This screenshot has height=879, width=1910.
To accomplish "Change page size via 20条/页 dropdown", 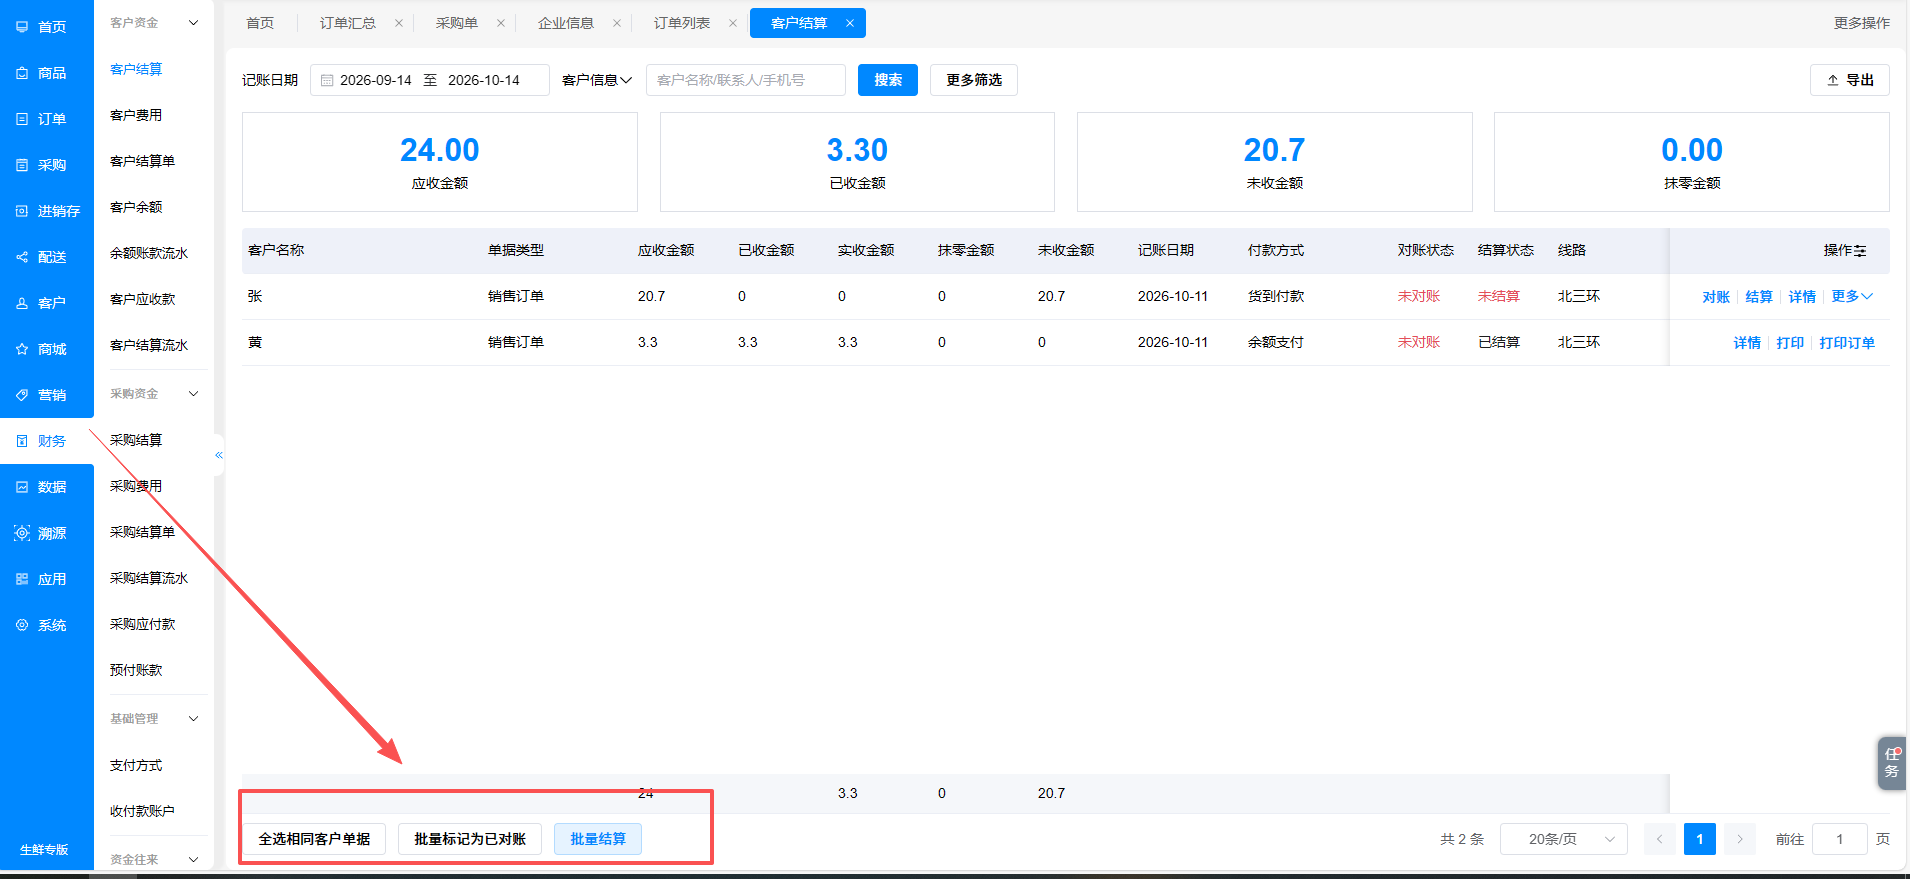I will 1564,839.
